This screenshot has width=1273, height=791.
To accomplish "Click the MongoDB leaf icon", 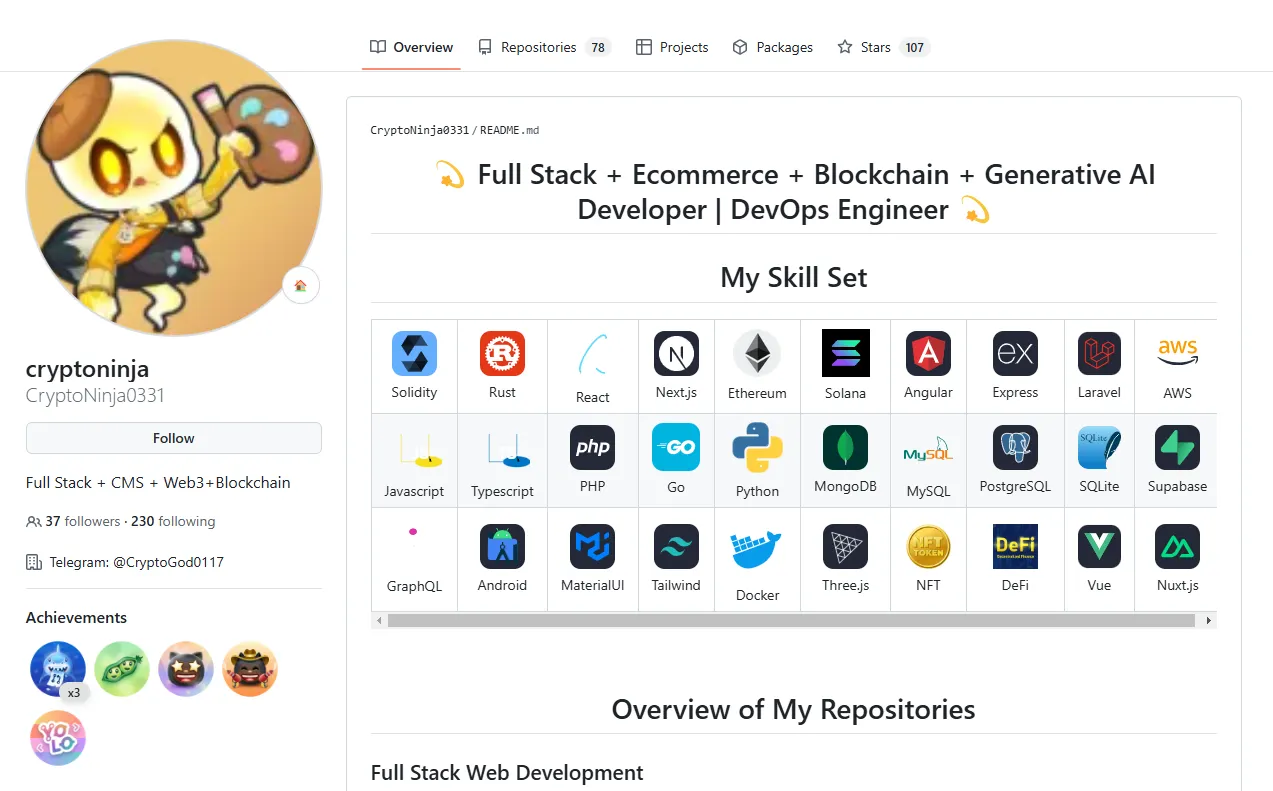I will tap(845, 447).
